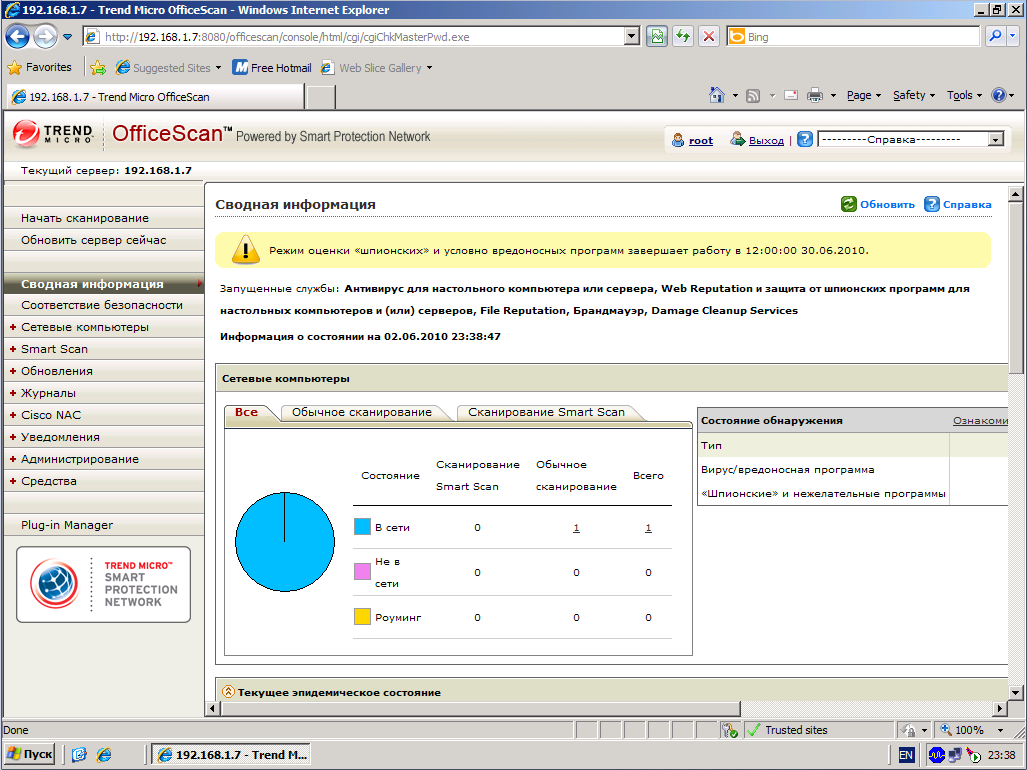The width and height of the screenshot is (1027, 770).
Task: Expand Администрирование sidebar menu
Action: (104, 459)
